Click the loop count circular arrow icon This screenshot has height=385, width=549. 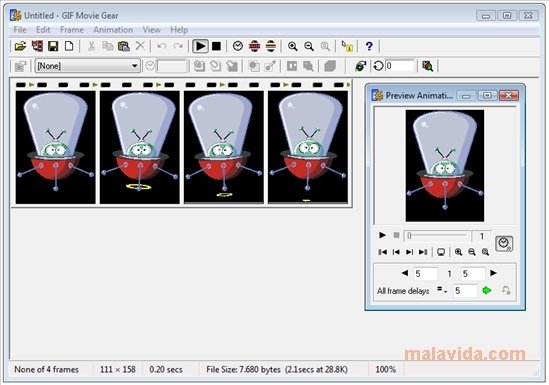pyautogui.click(x=378, y=66)
